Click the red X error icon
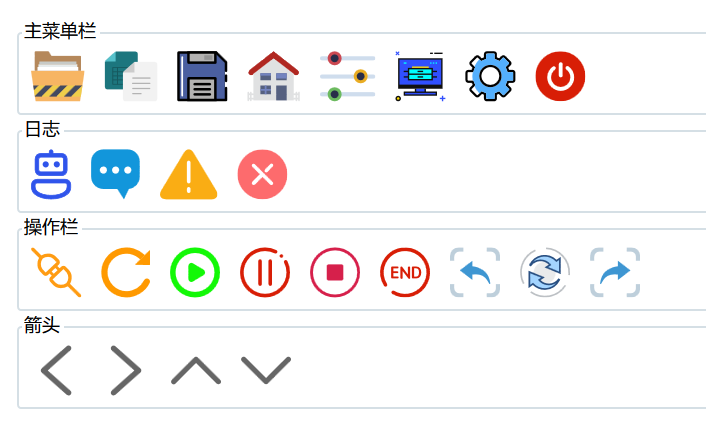The width and height of the screenshot is (706, 429). (x=262, y=174)
